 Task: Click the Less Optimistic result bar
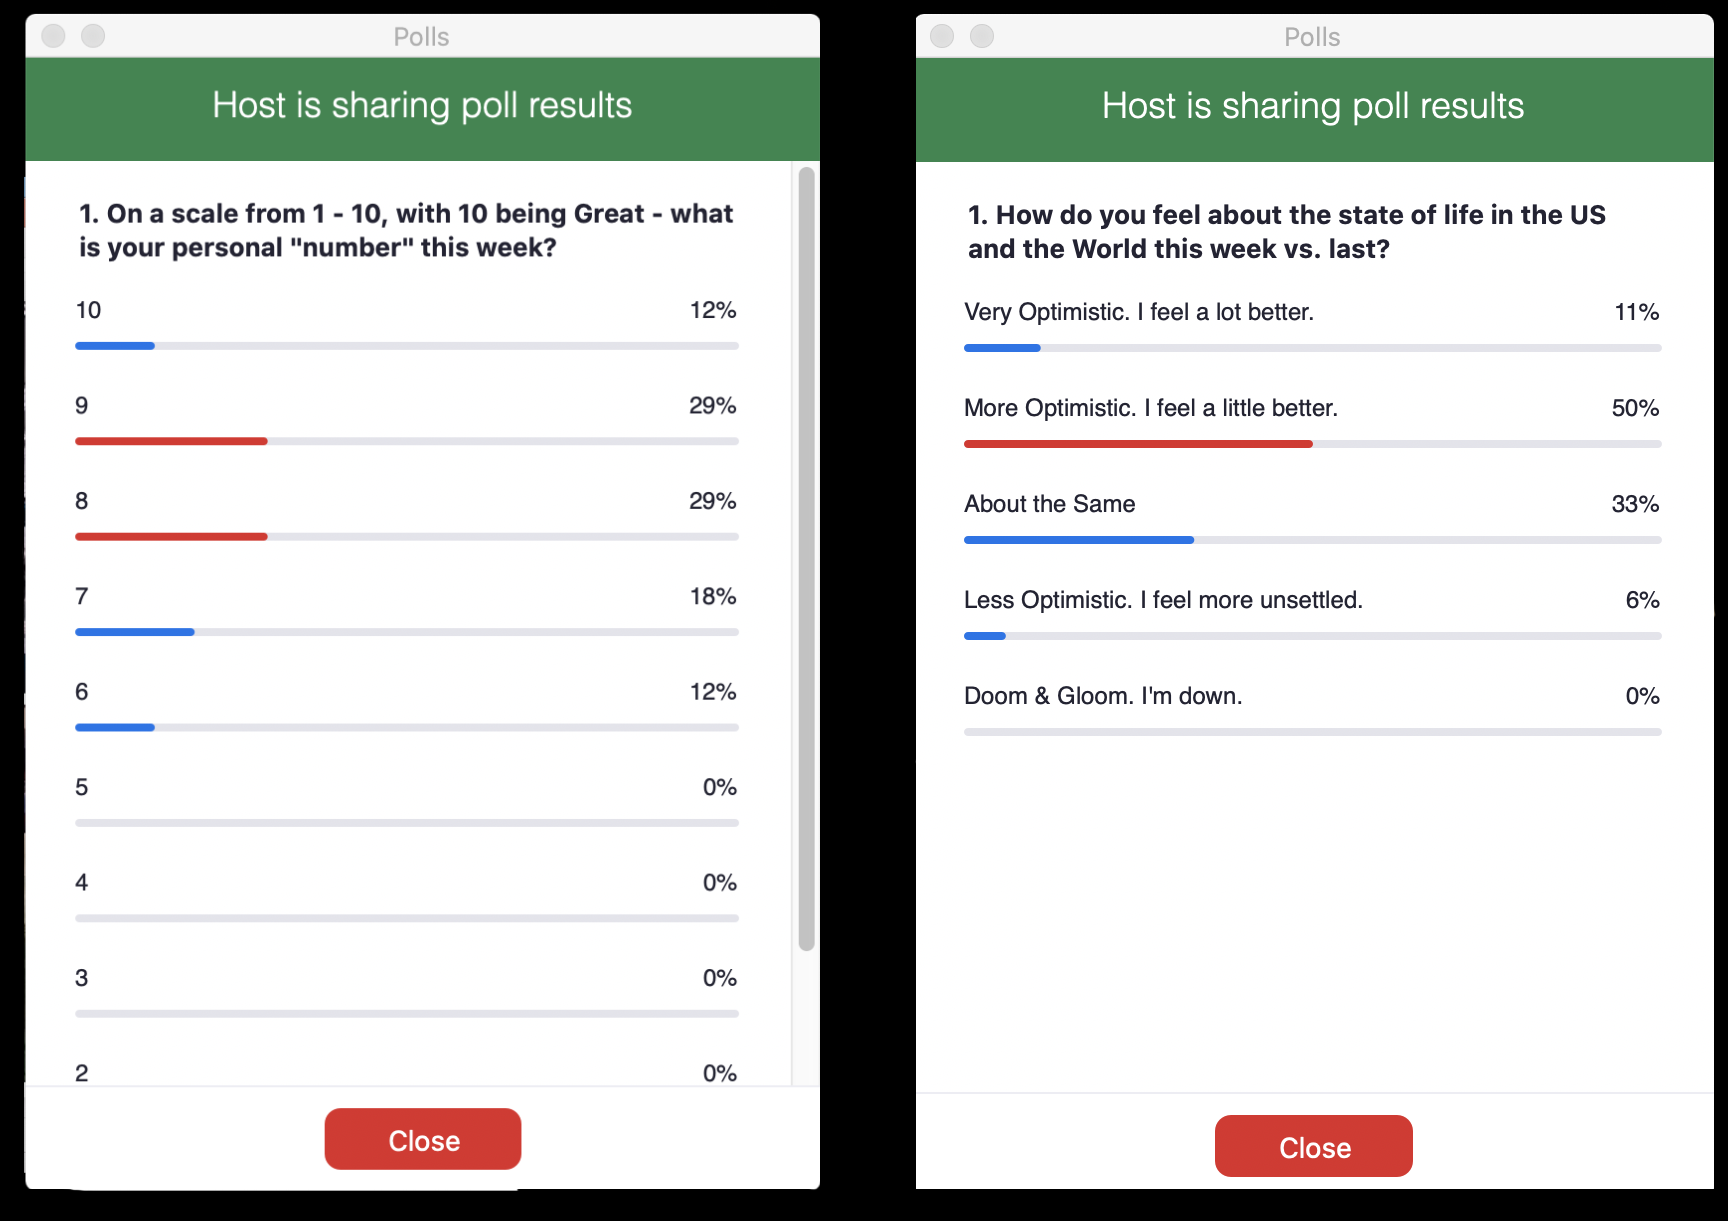(x=985, y=636)
